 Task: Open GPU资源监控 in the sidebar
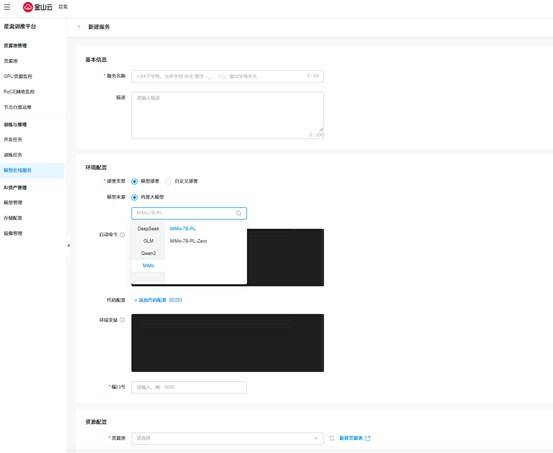(x=18, y=76)
